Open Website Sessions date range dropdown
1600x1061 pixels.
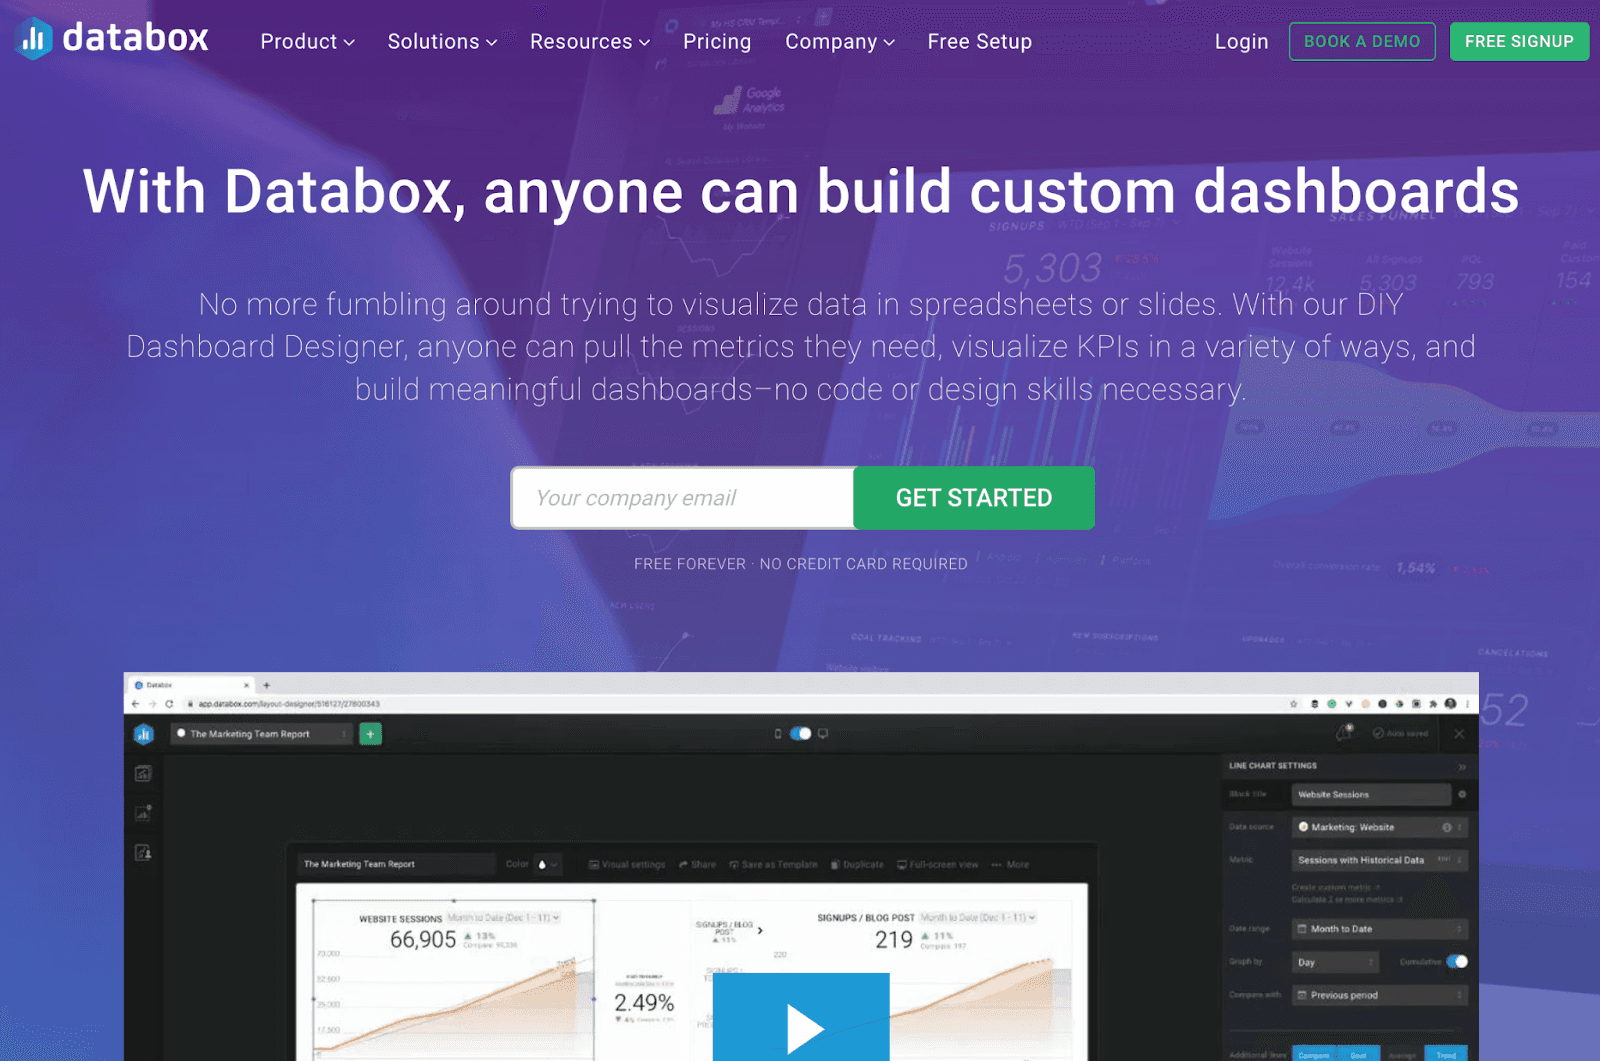click(503, 917)
